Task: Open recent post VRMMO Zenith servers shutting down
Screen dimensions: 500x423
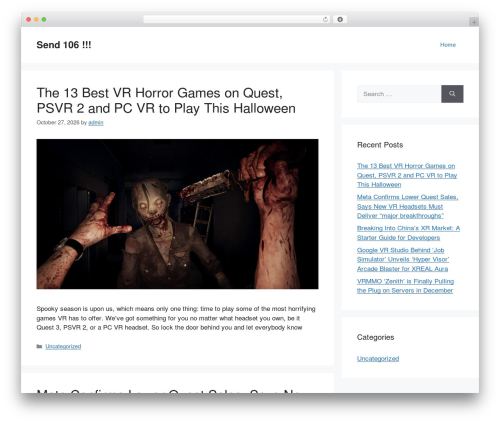Action: (405, 286)
